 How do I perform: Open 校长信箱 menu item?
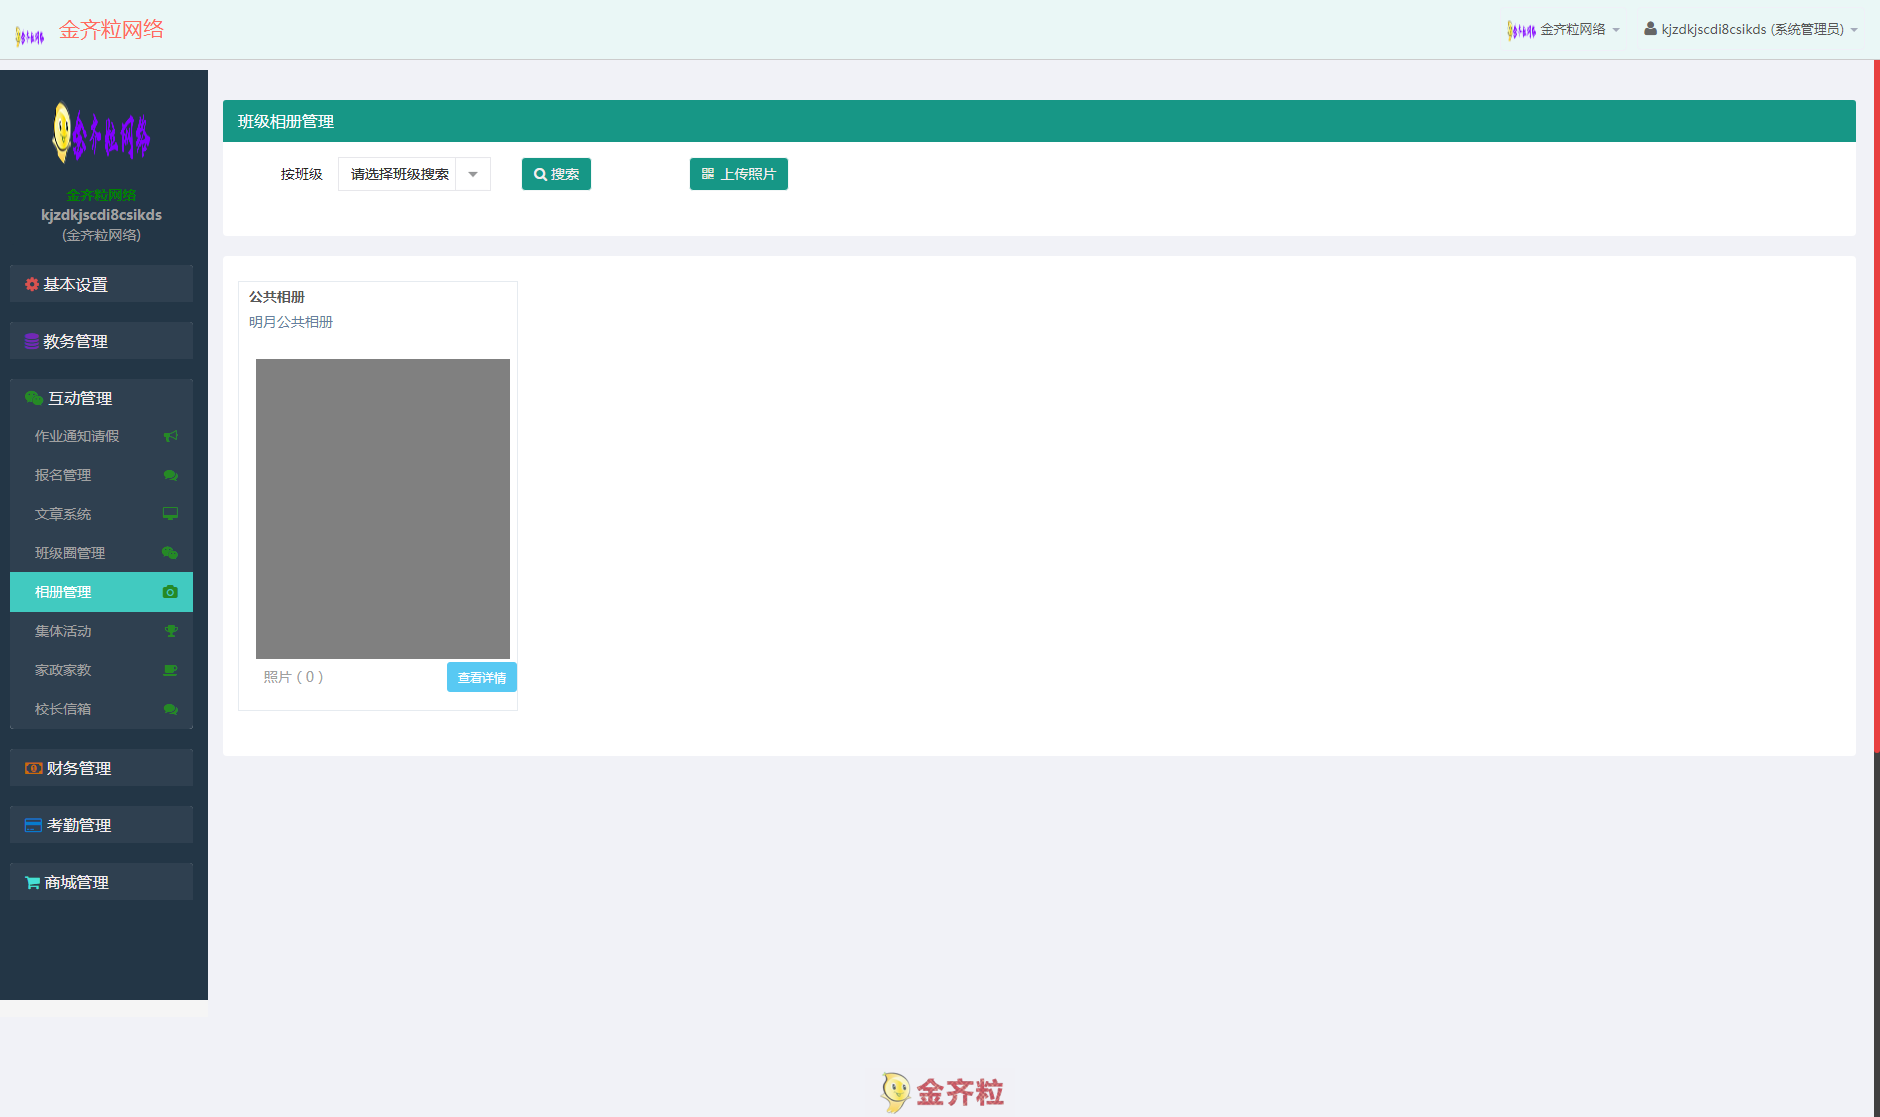(101, 709)
